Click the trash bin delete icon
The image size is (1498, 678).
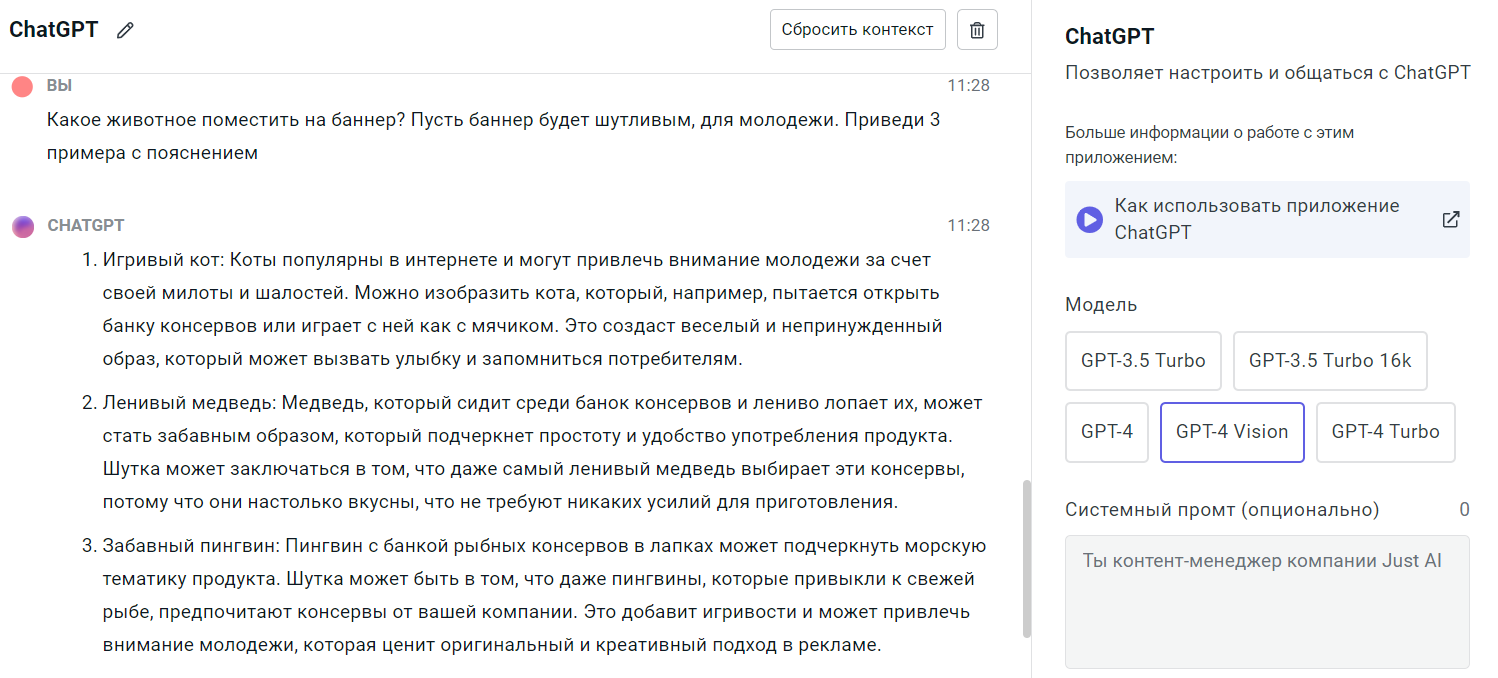click(977, 30)
